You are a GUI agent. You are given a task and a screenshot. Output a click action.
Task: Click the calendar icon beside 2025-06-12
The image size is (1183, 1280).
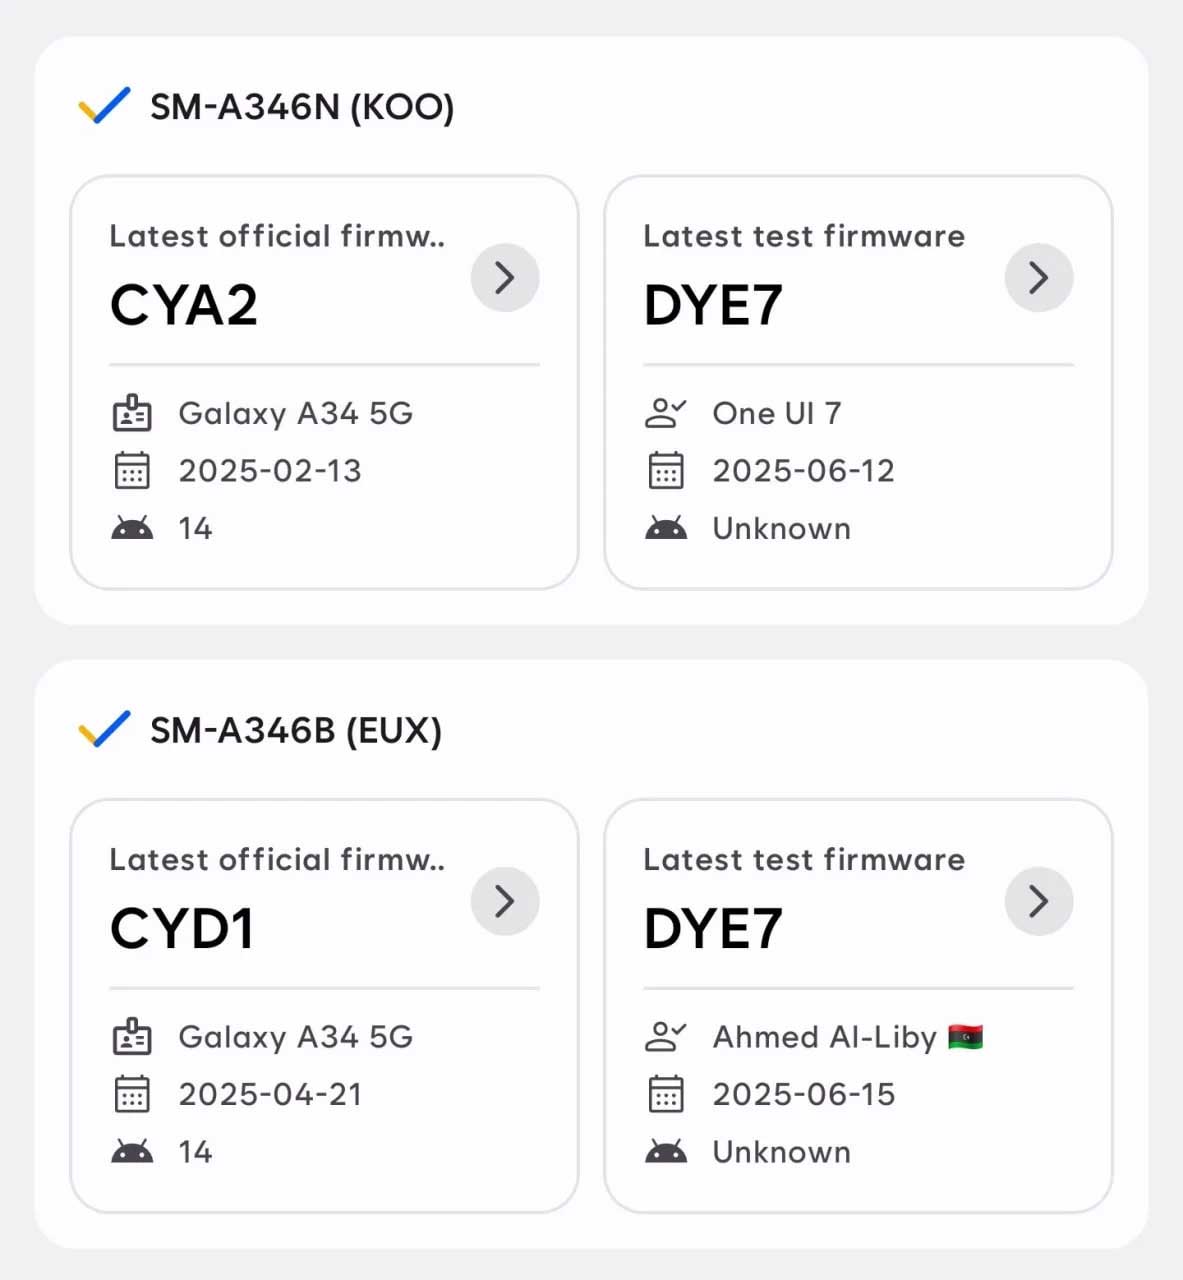666,470
